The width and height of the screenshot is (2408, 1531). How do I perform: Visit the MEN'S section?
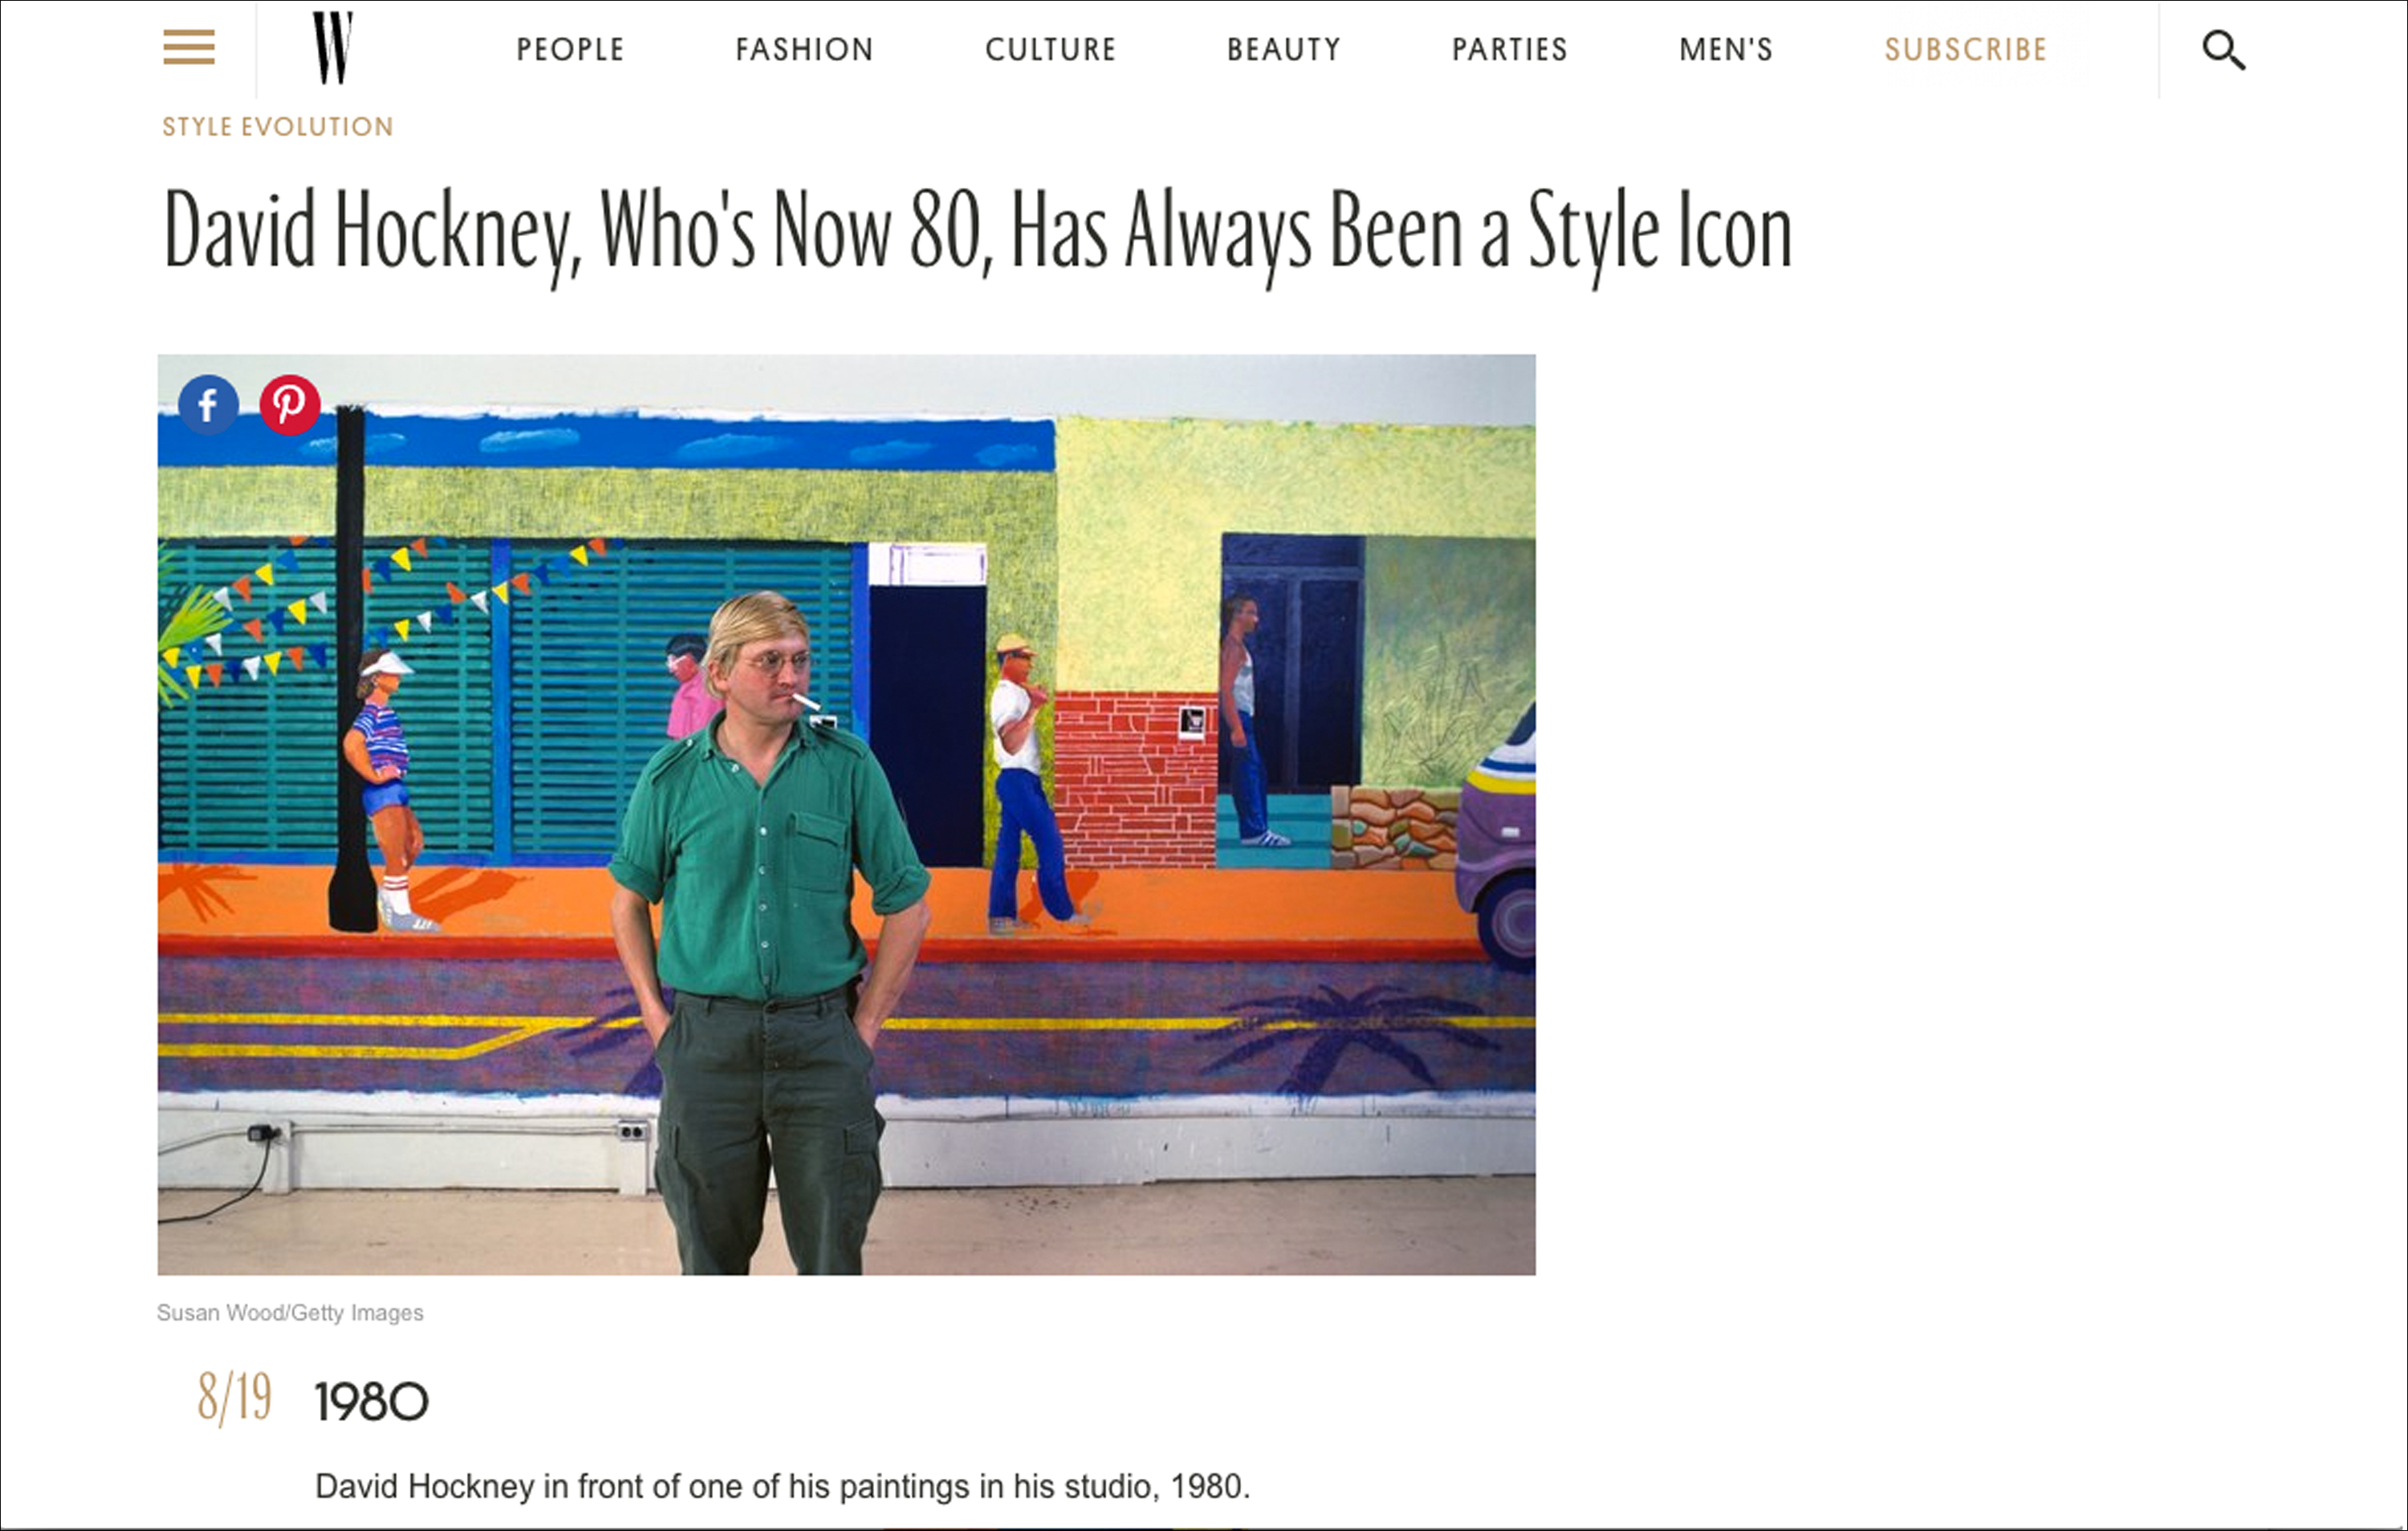pos(1726,49)
